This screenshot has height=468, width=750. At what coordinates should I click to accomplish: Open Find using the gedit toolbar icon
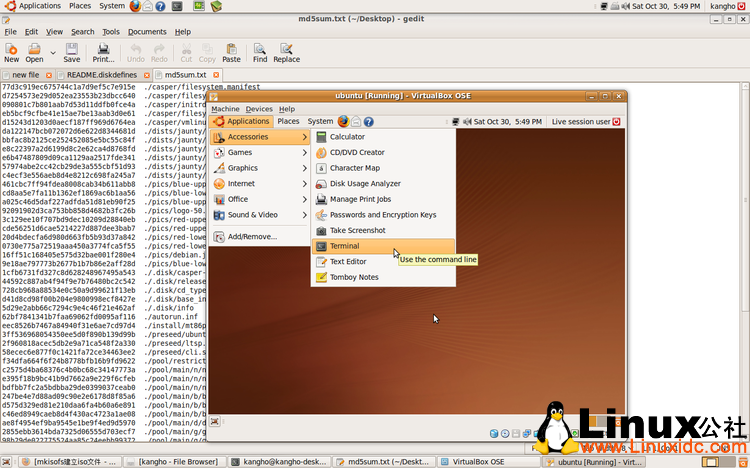coord(260,53)
